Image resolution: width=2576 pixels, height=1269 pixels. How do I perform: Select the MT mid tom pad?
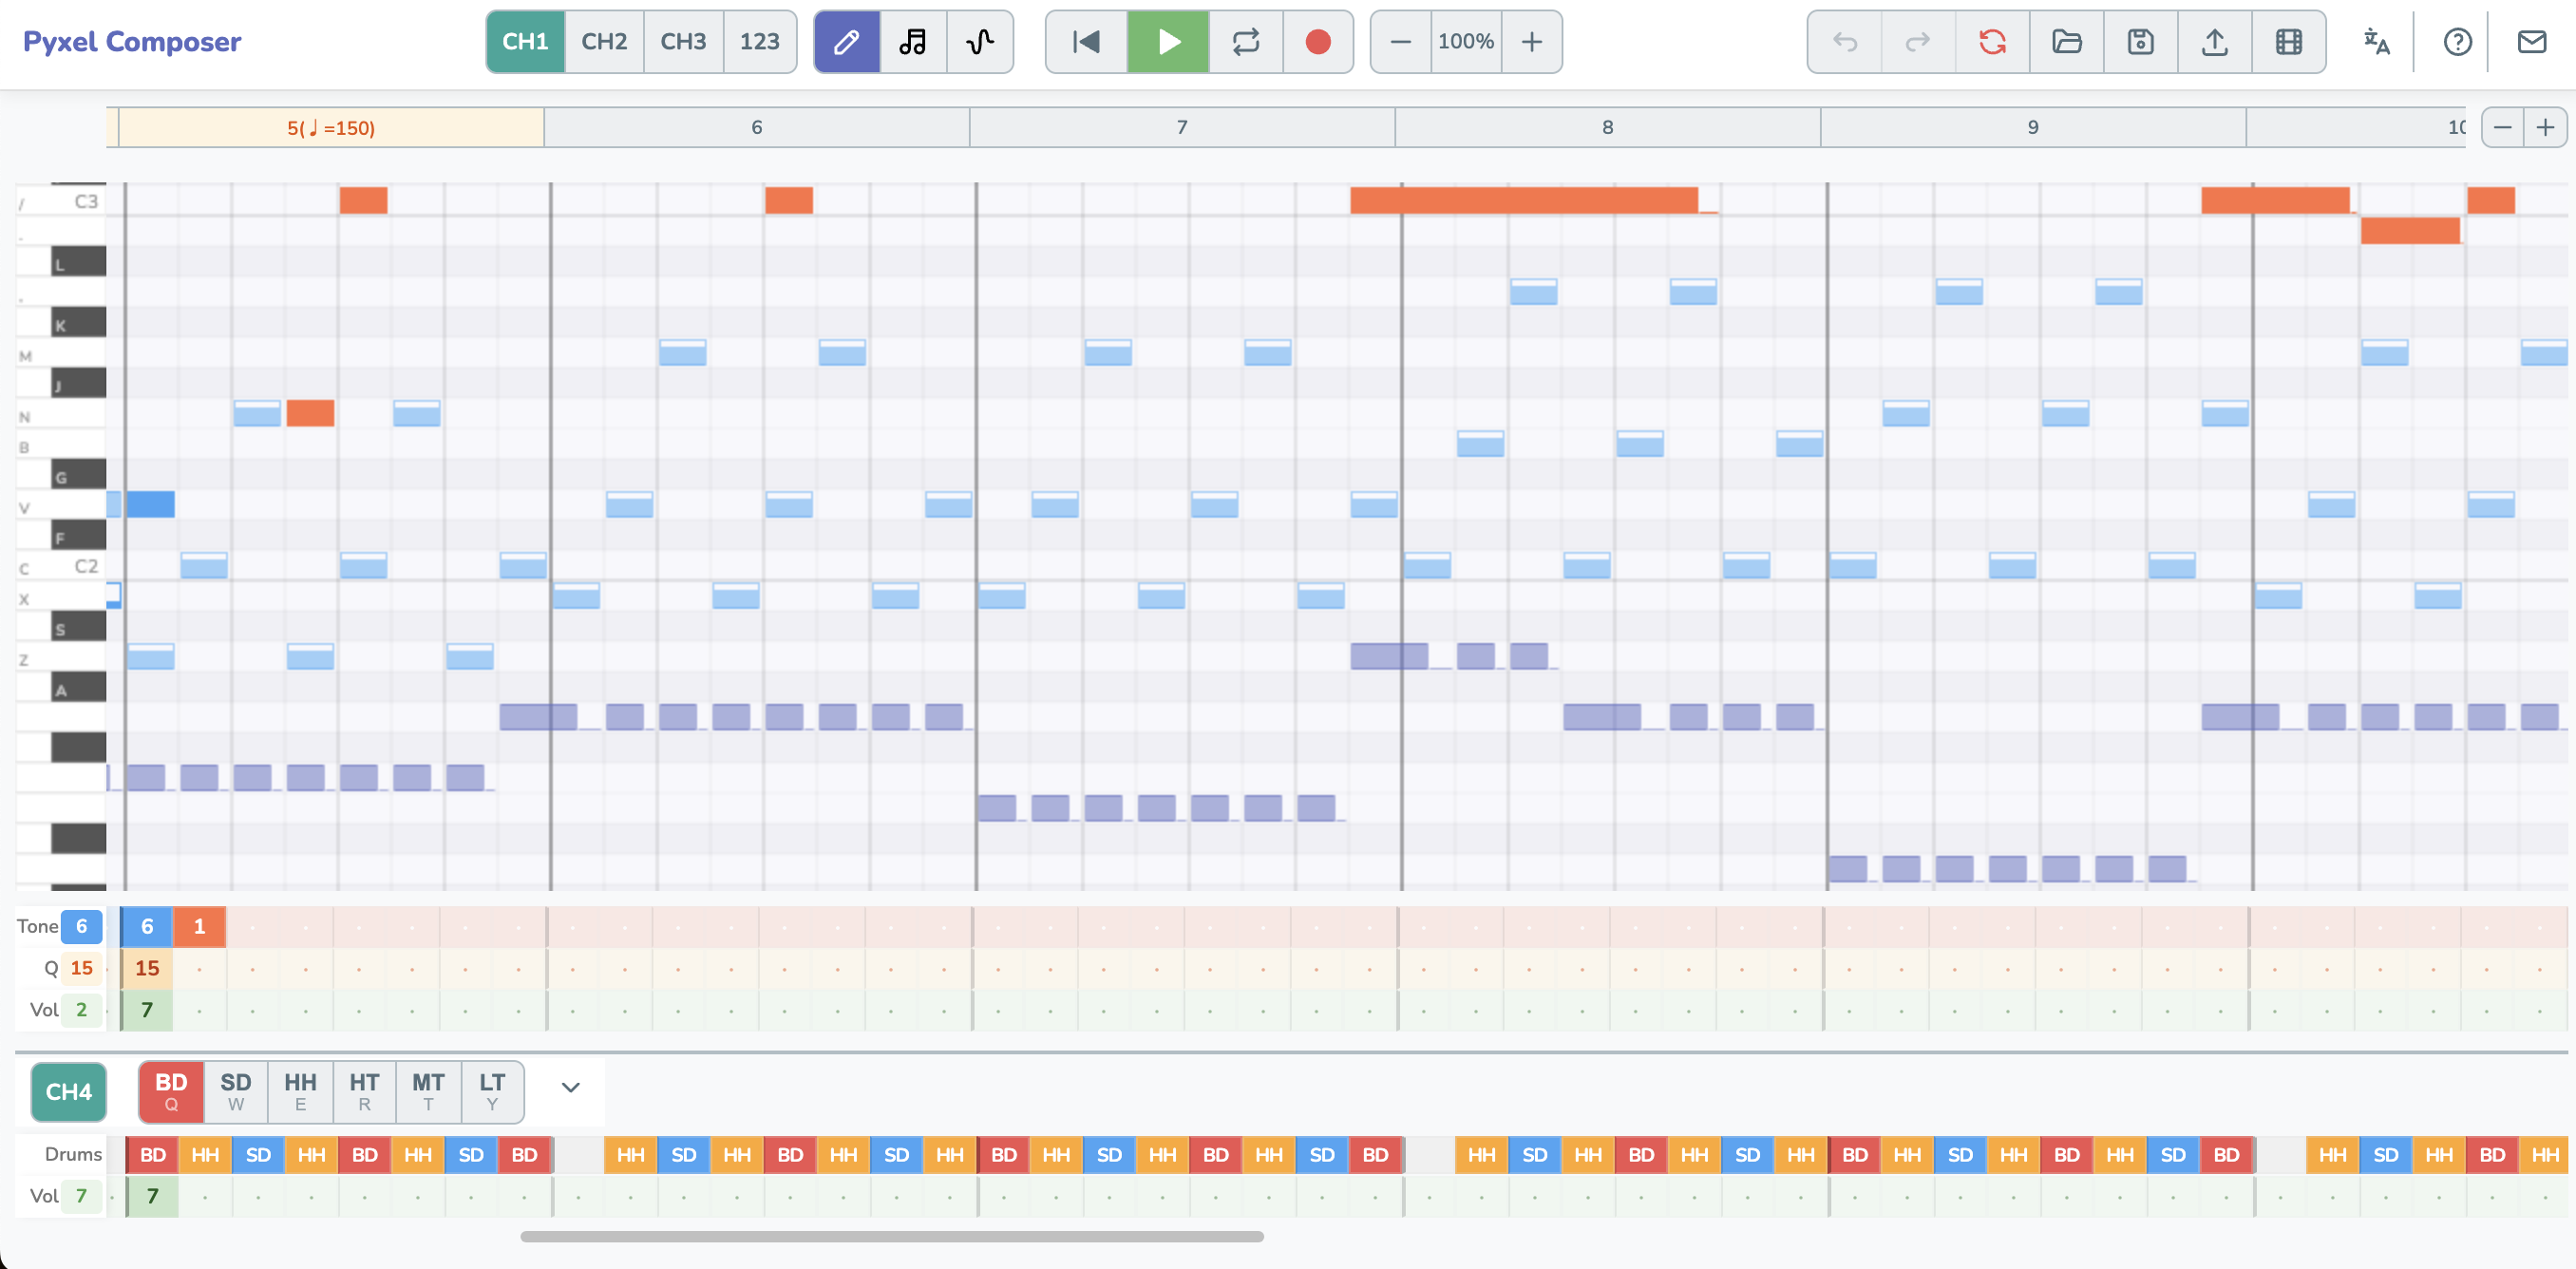click(428, 1092)
